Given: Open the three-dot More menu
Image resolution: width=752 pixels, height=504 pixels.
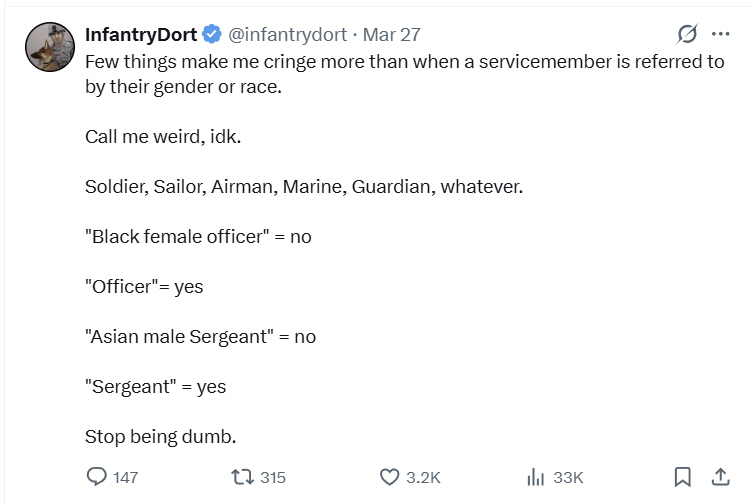Looking at the screenshot, I should tap(720, 34).
